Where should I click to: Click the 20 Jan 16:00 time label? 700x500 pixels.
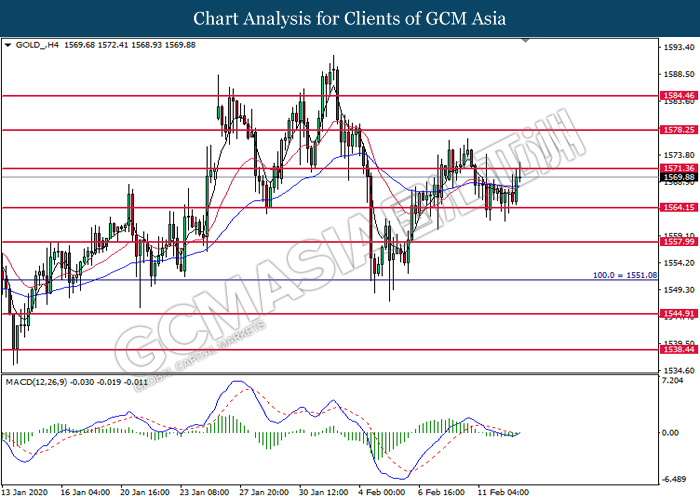(145, 492)
